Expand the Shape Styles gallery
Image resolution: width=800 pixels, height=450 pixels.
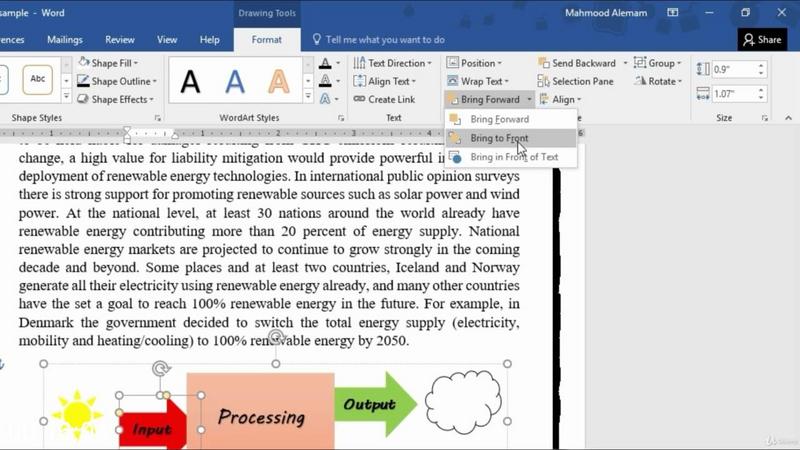tap(66, 97)
